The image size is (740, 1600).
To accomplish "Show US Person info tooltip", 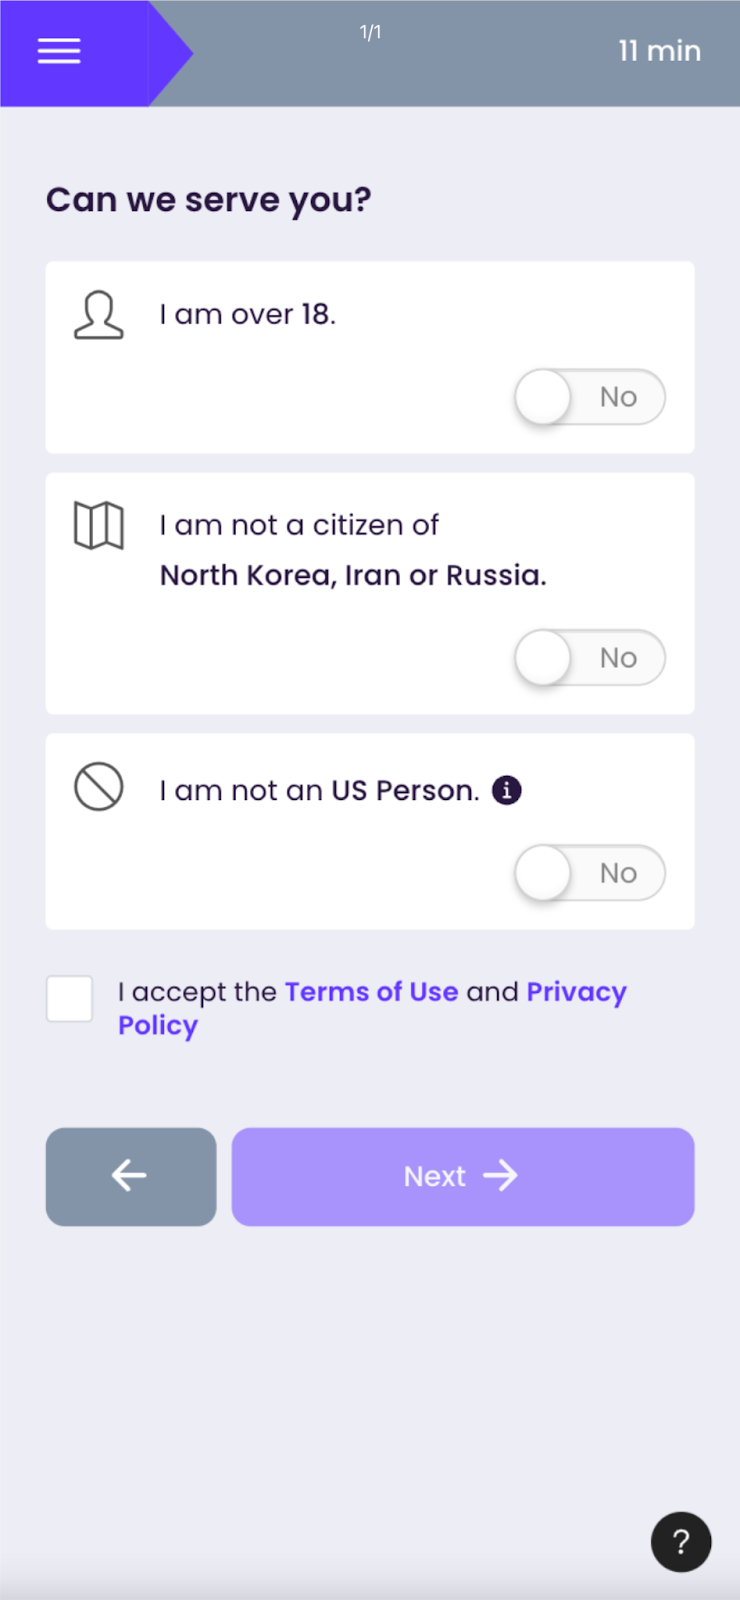I will pyautogui.click(x=507, y=790).
